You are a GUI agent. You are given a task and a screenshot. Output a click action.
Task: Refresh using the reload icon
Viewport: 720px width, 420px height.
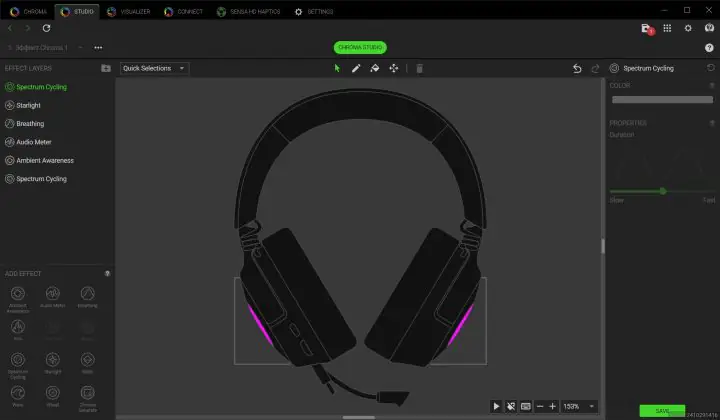point(46,28)
